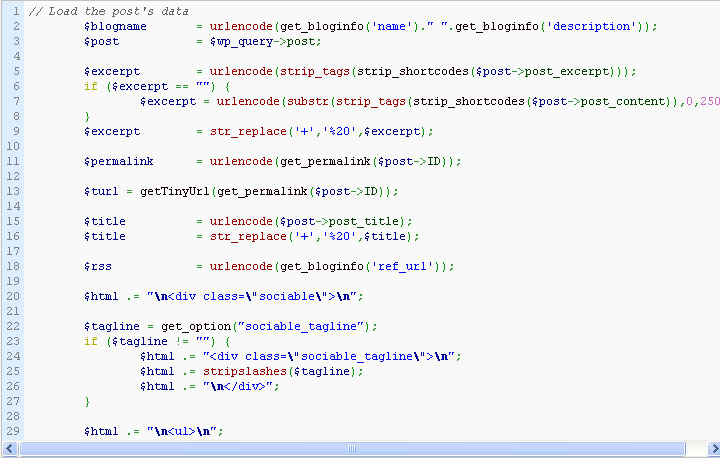Click 'substr' on line 7
Viewport: 720px width, 458px height.
click(x=308, y=102)
